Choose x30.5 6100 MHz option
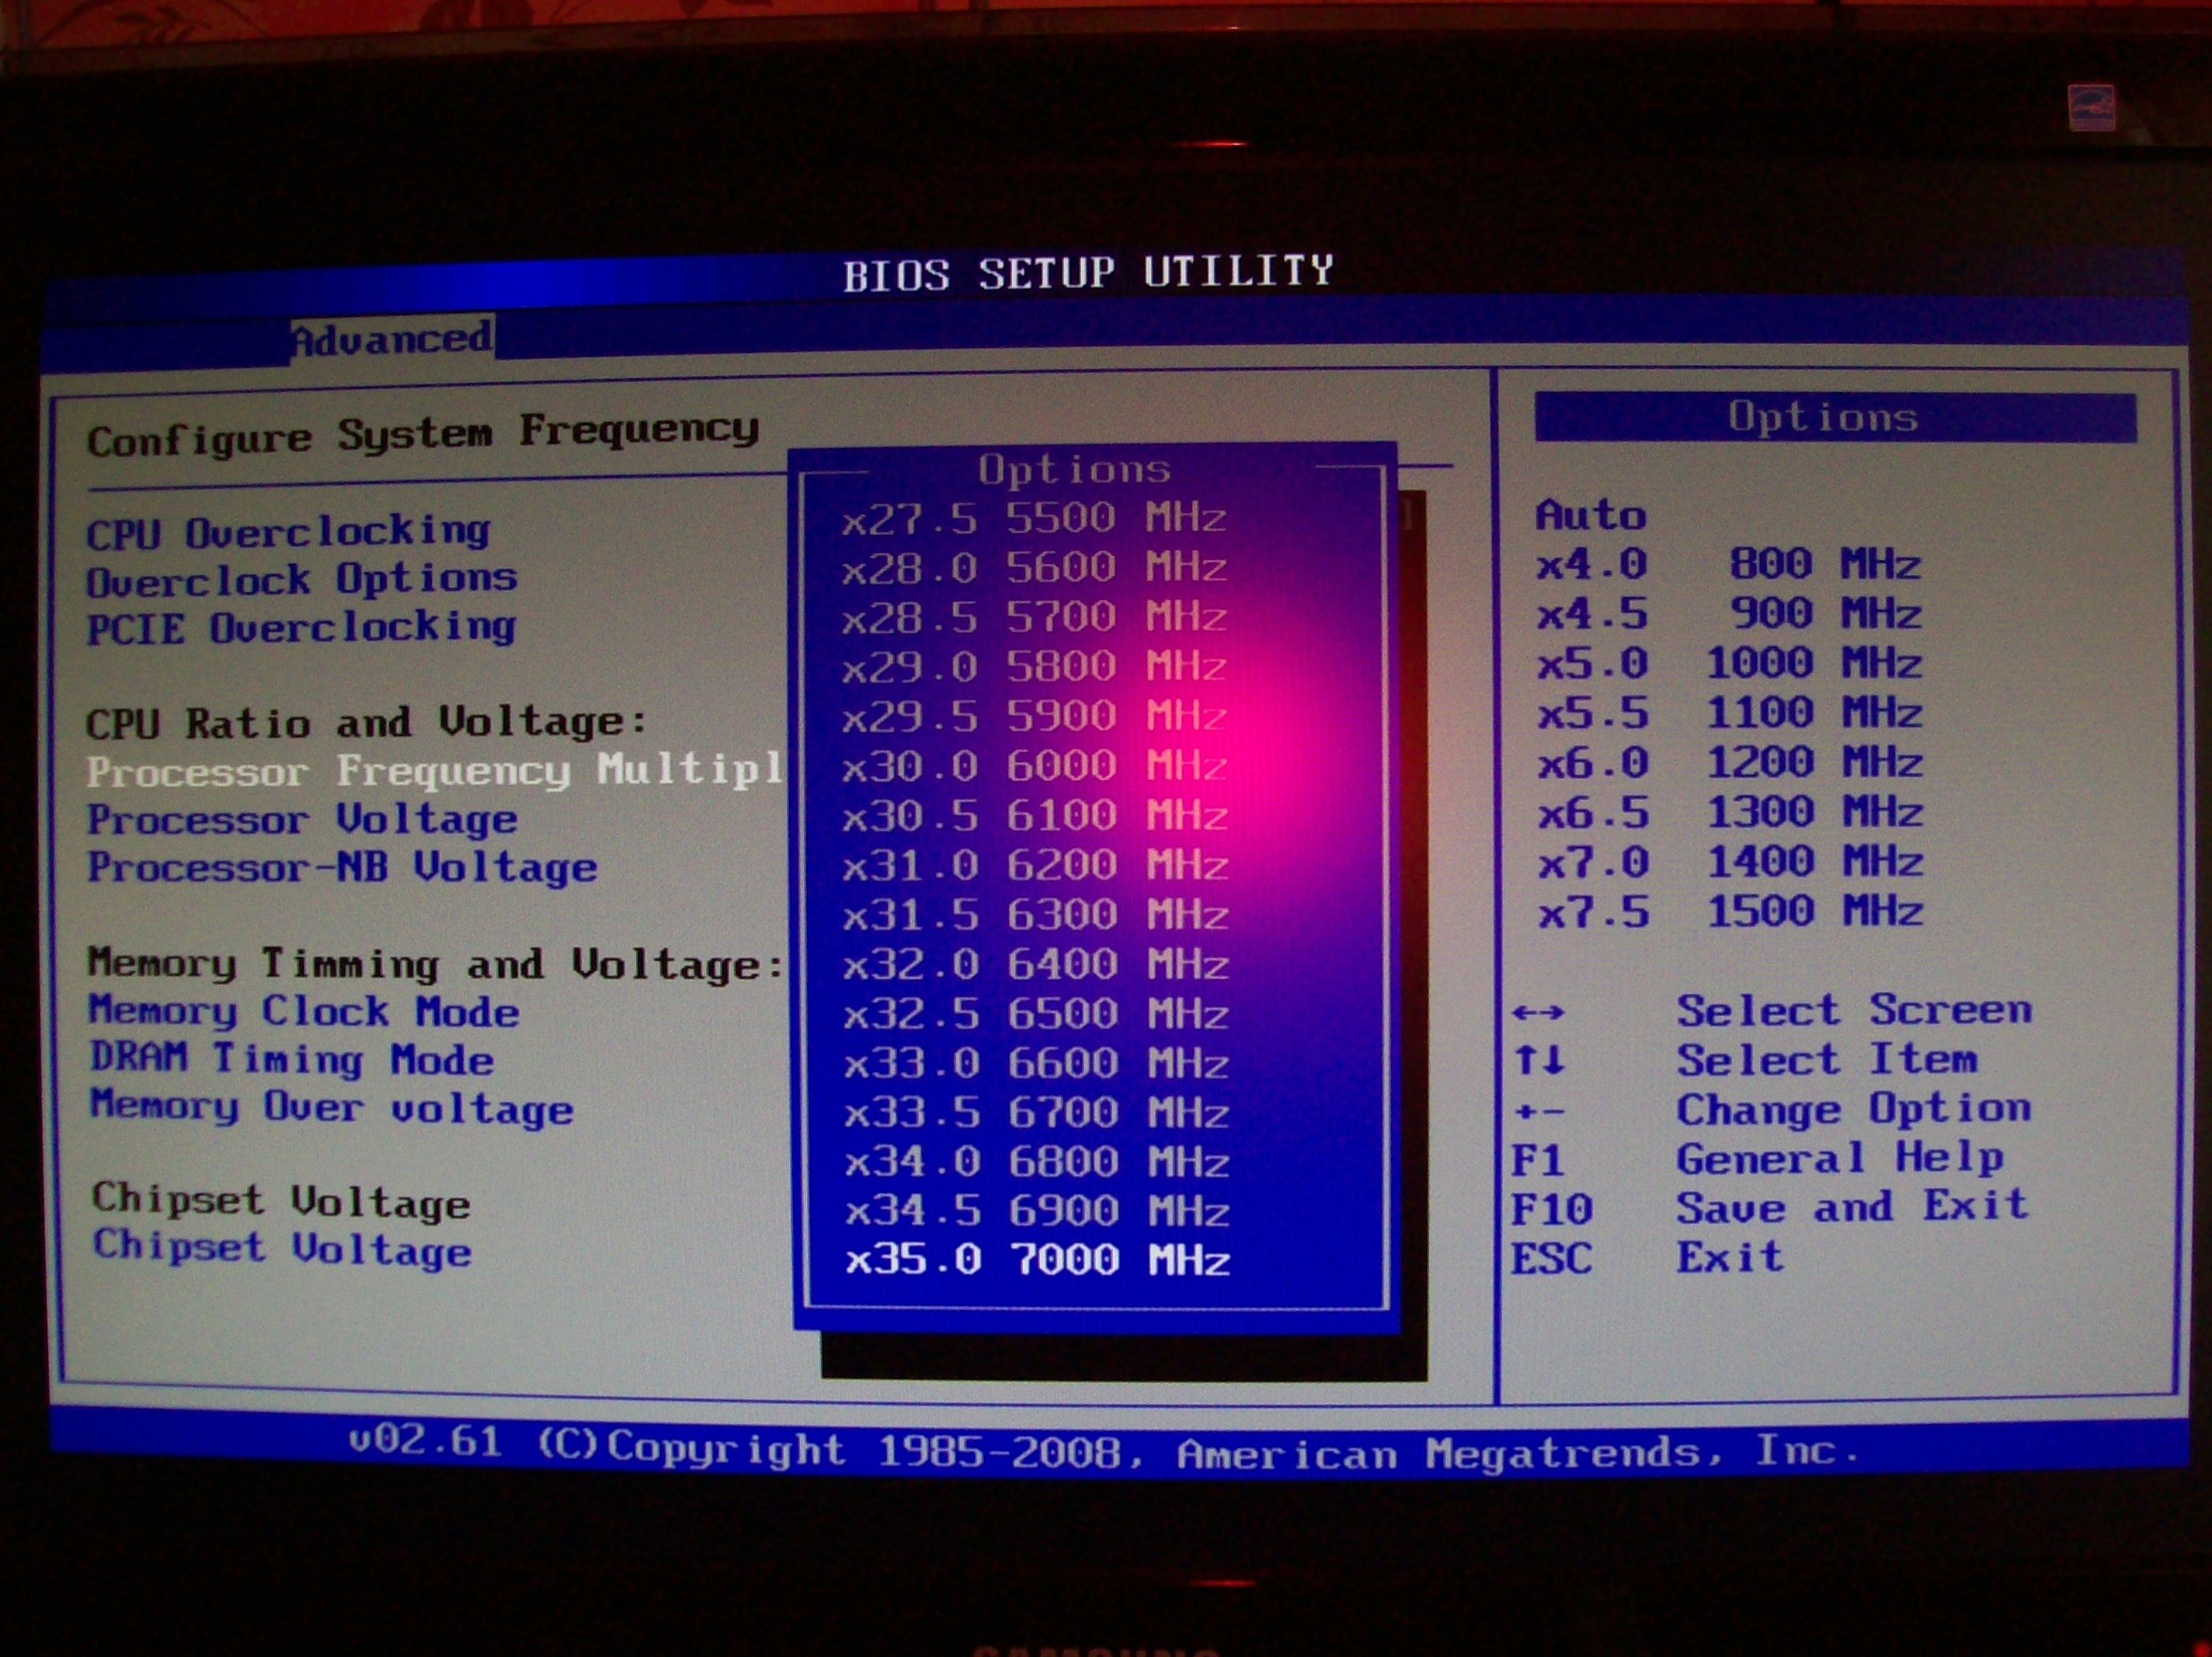Image resolution: width=2212 pixels, height=1657 pixels. tap(1035, 816)
